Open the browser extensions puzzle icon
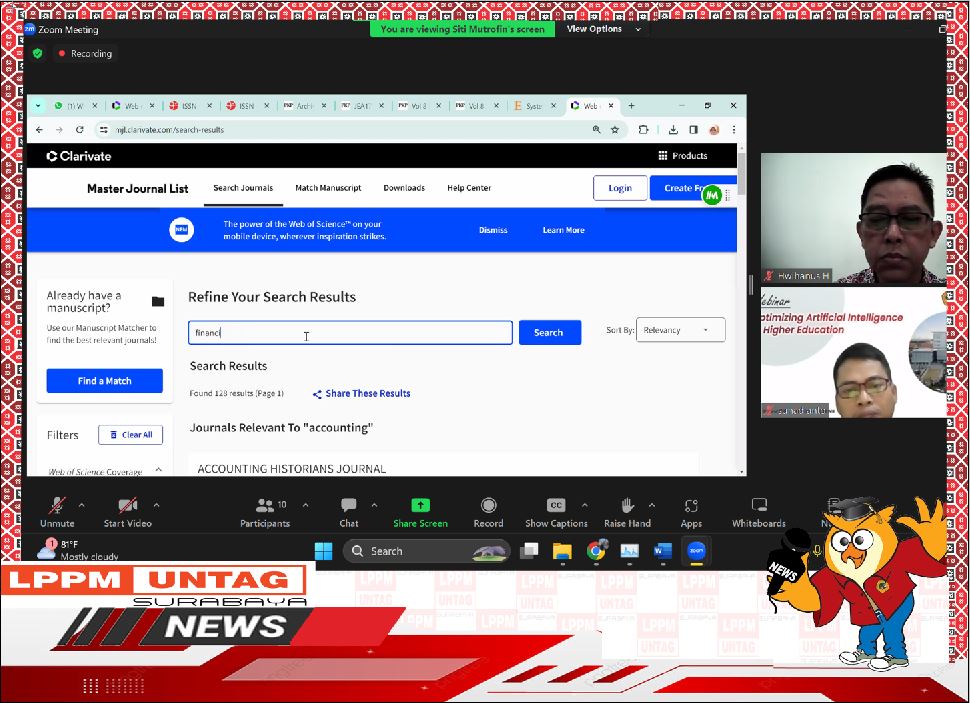Screen dimensions: 970x703 coord(643,130)
